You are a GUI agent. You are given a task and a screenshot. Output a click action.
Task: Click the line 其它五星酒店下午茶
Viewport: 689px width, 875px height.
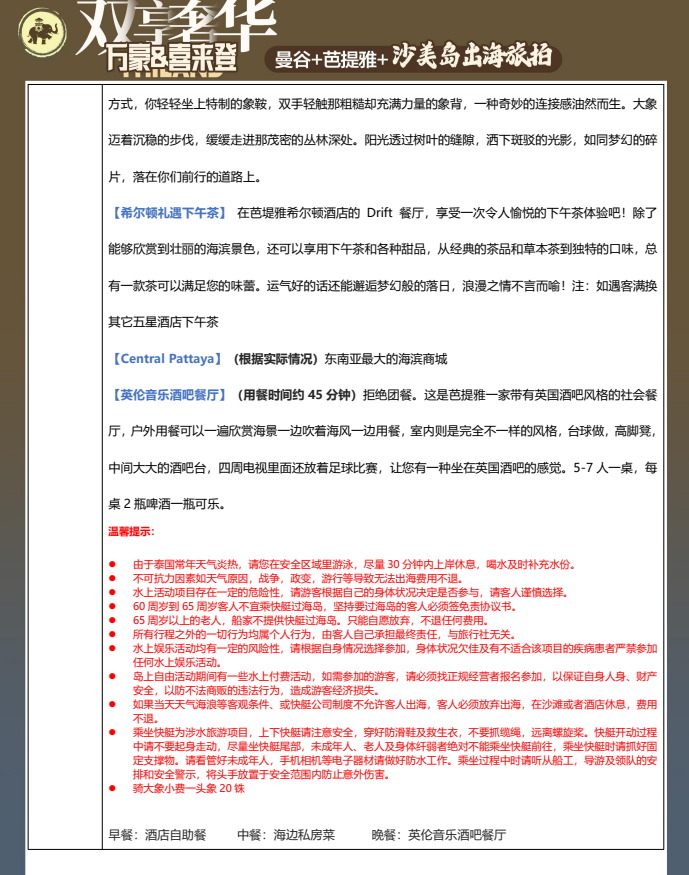(x=163, y=322)
